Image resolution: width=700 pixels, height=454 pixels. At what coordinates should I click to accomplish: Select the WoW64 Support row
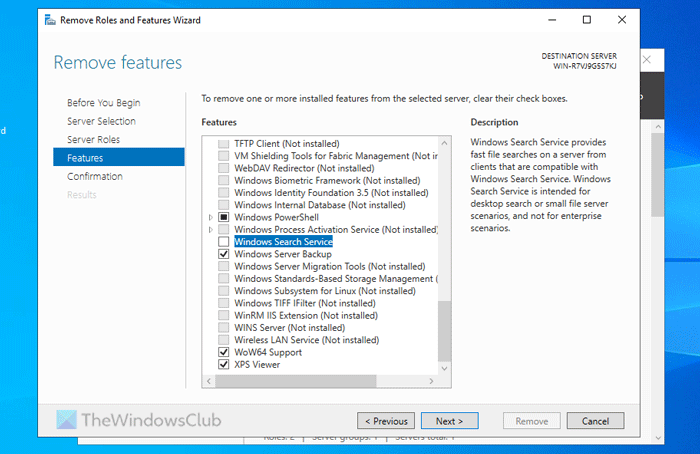pos(268,352)
